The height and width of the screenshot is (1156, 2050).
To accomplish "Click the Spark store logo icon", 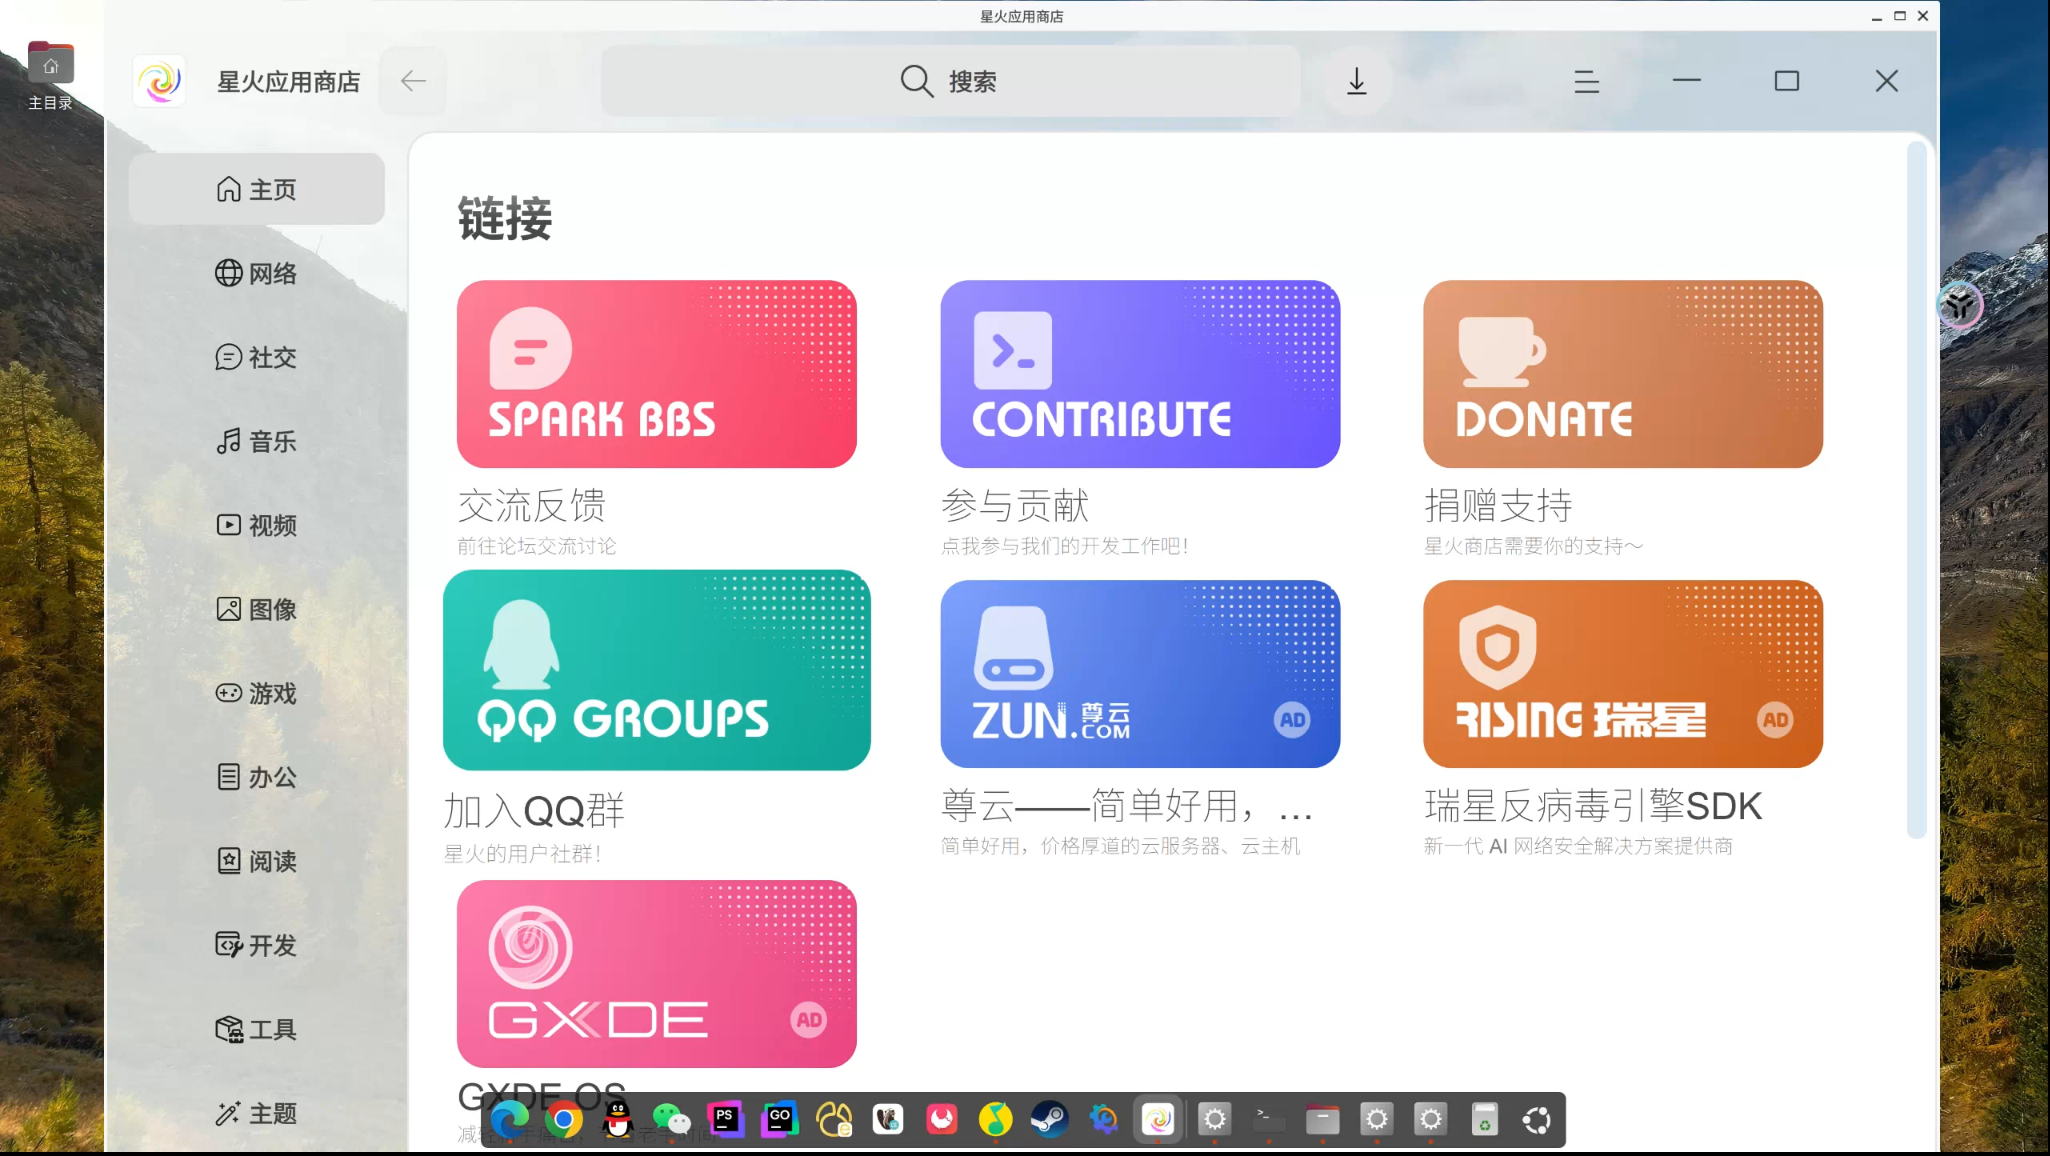I will tap(160, 81).
